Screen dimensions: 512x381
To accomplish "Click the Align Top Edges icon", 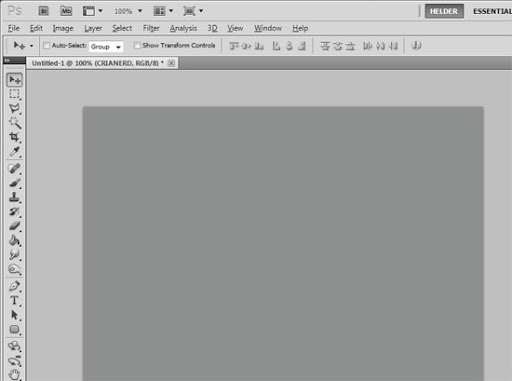I will pos(234,46).
